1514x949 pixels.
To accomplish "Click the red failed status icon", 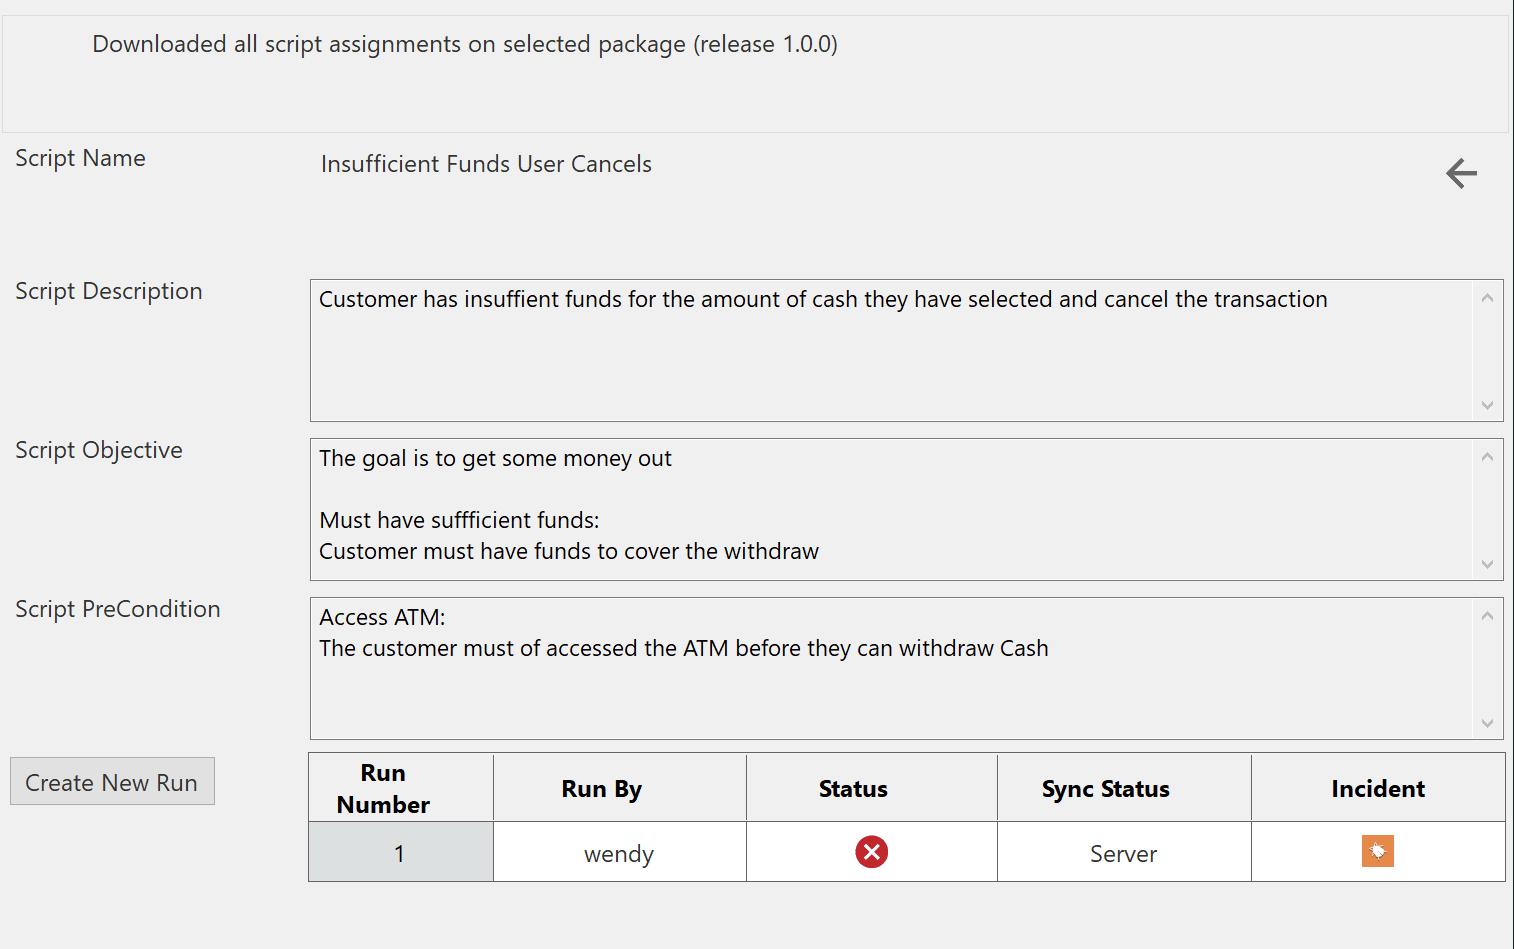I will 871,852.
